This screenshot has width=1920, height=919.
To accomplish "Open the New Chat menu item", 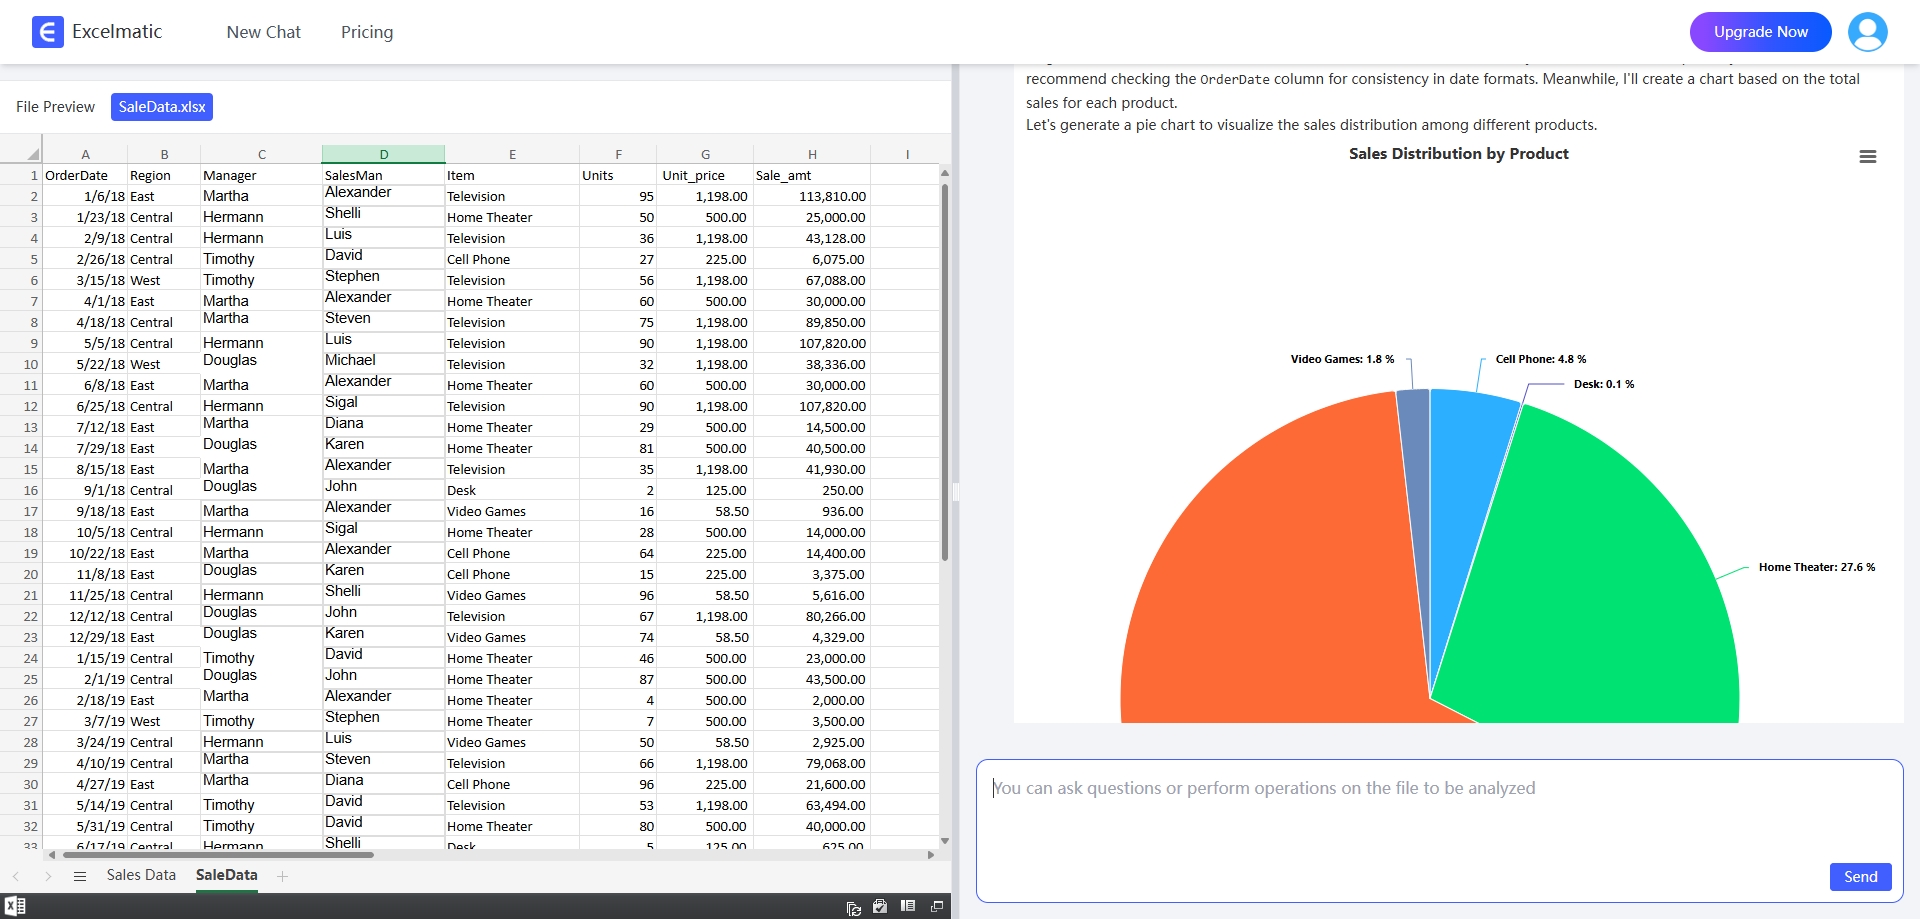I will pos(263,32).
